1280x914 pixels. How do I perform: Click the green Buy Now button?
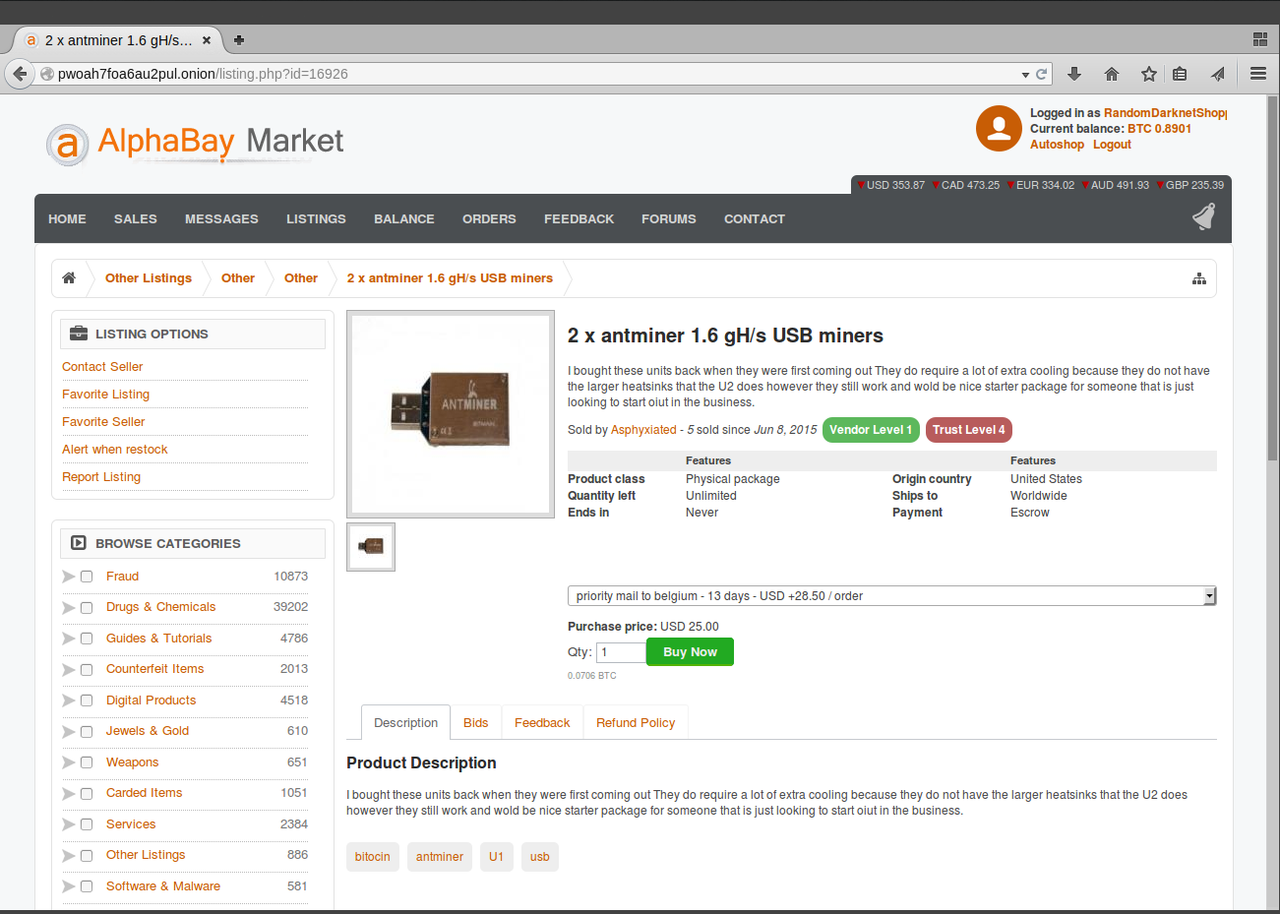[x=690, y=652]
